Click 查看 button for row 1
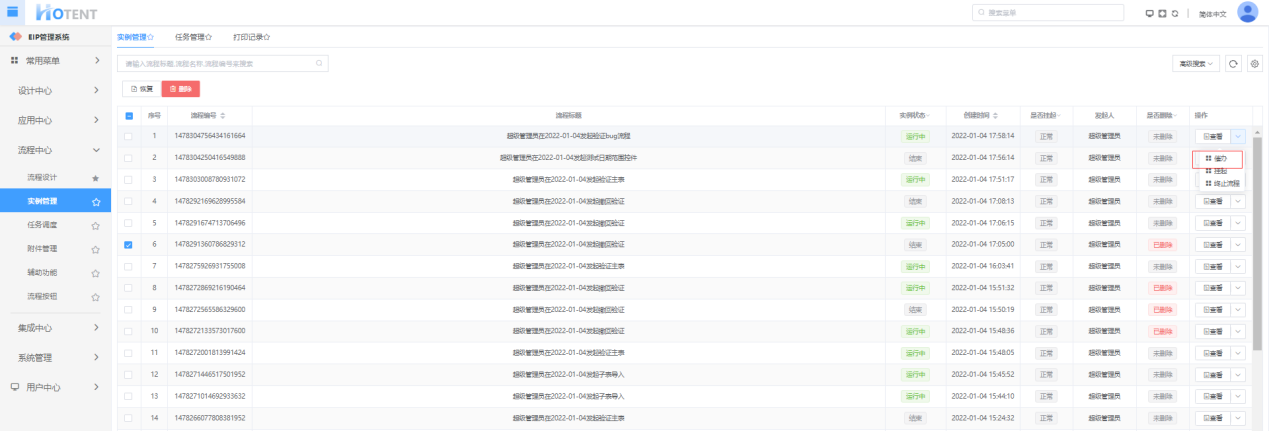 pyautogui.click(x=1212, y=136)
